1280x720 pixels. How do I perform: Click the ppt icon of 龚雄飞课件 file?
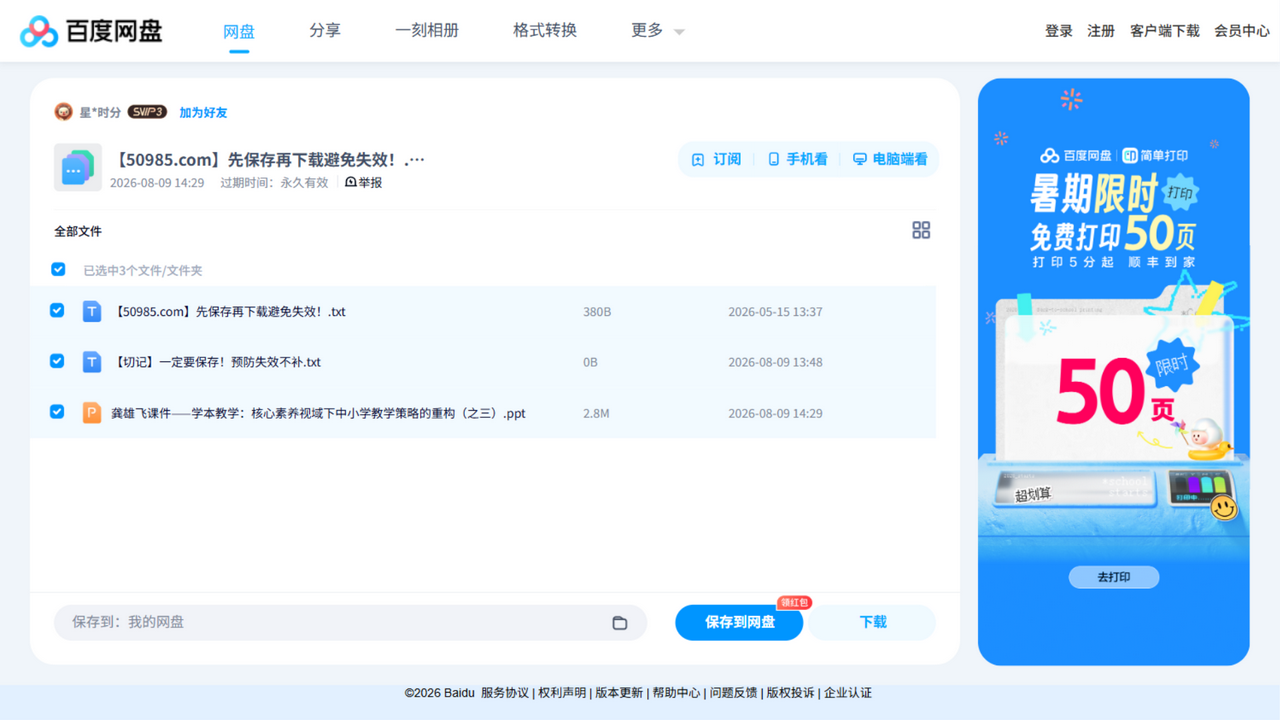coord(92,413)
